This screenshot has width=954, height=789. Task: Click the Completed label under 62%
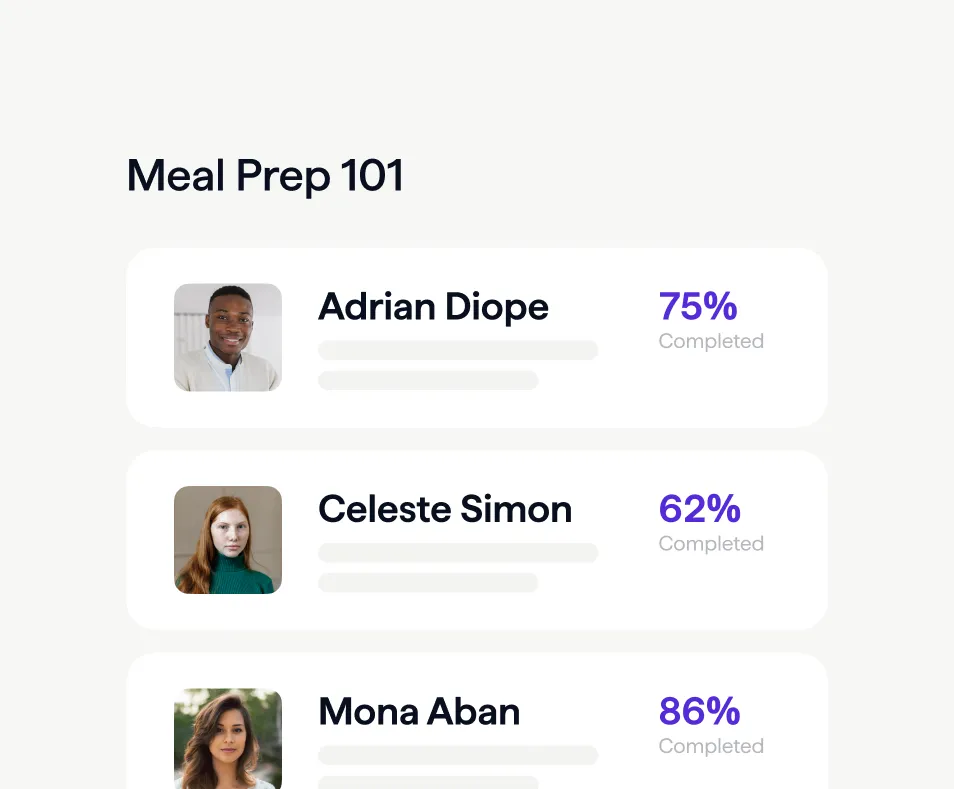pyautogui.click(x=710, y=543)
